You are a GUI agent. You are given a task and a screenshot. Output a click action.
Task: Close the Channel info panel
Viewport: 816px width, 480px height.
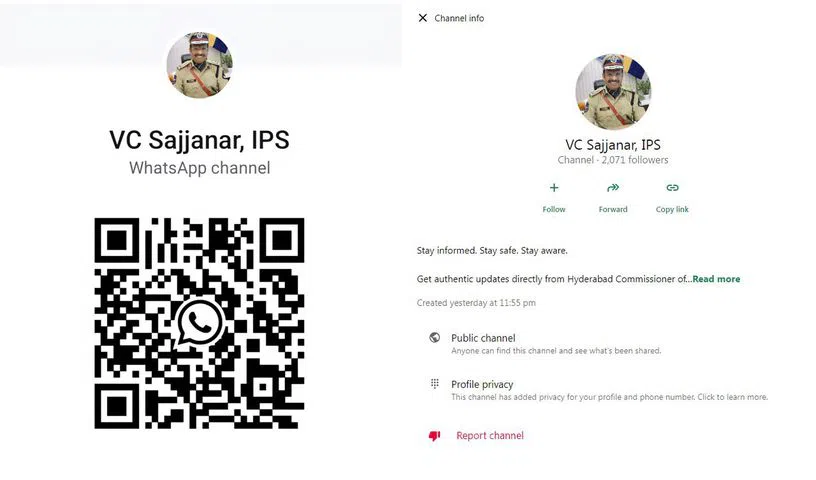(x=423, y=18)
